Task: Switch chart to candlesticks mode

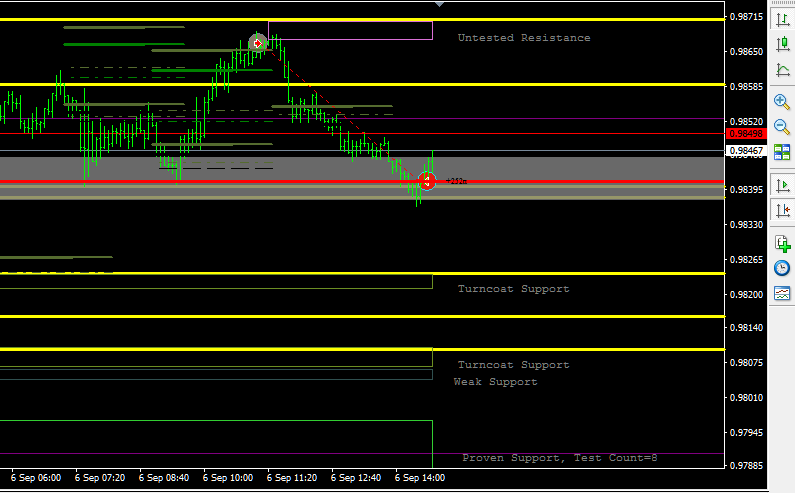Action: pyautogui.click(x=782, y=44)
